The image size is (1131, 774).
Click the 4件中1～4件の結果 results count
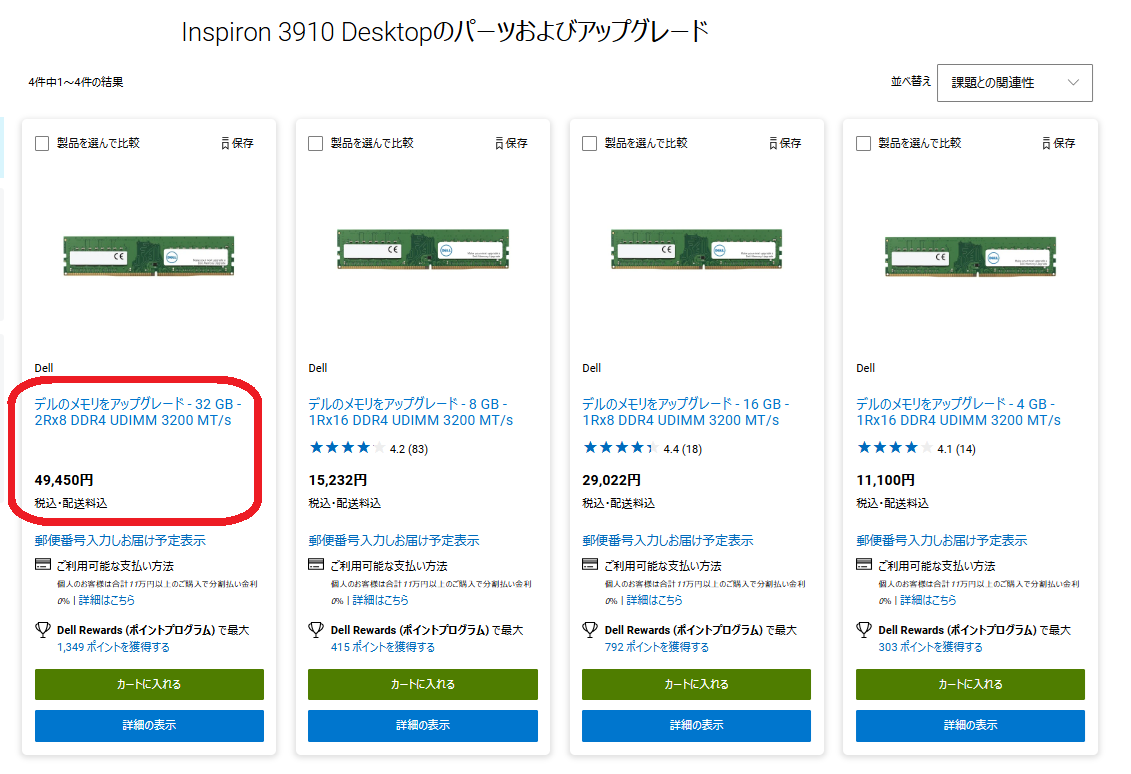click(x=76, y=82)
